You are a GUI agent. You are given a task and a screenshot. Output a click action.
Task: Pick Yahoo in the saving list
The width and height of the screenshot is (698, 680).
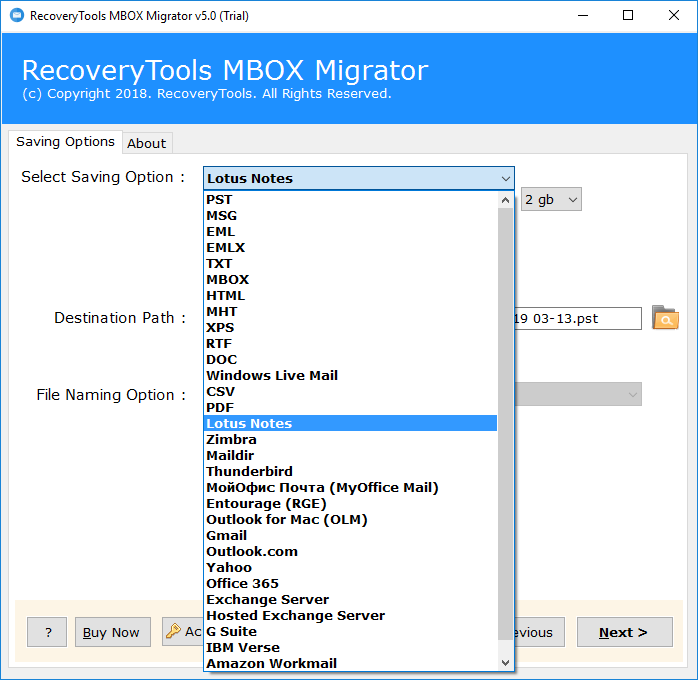click(351, 568)
